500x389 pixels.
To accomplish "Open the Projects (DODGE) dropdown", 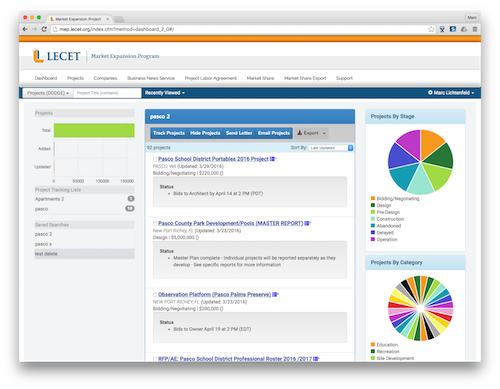I will [x=48, y=93].
